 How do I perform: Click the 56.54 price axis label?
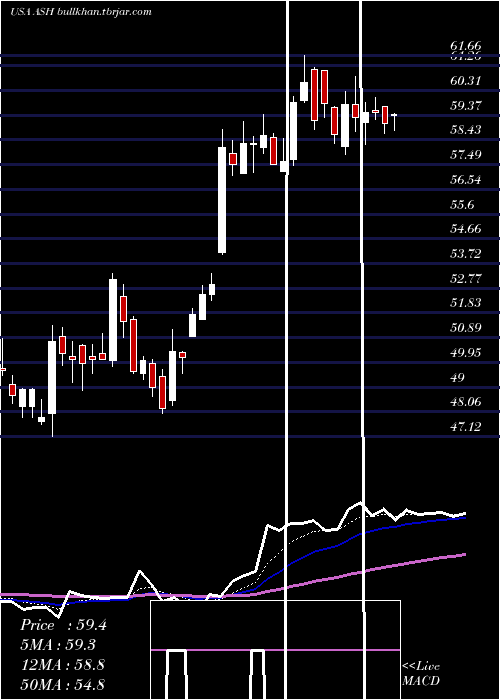[466, 180]
